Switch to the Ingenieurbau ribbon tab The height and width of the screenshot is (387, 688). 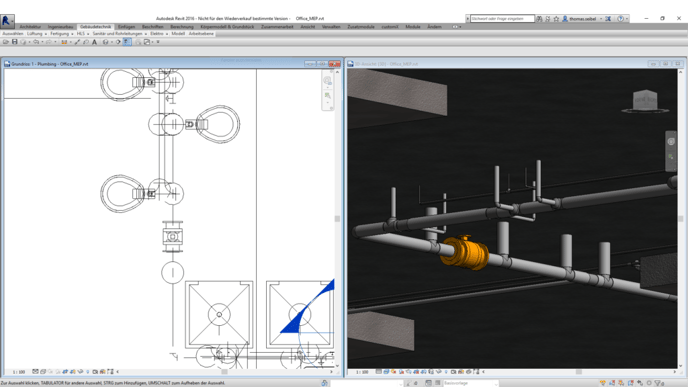[x=61, y=27]
